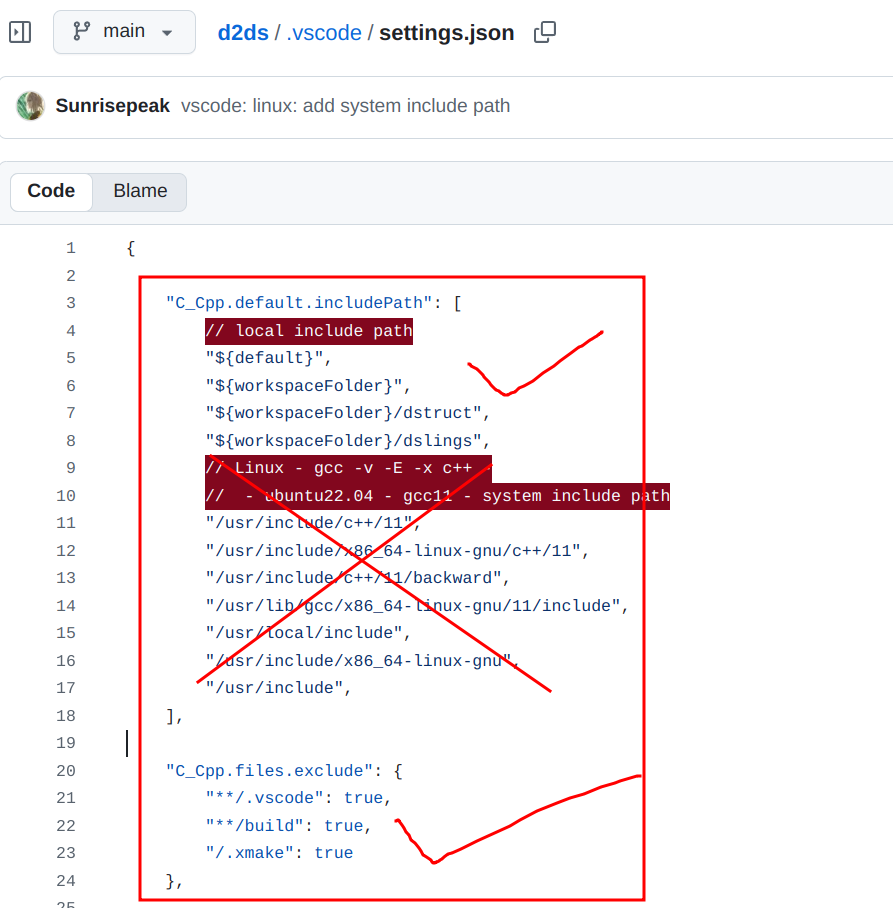Toggle the file tree side panel icon
893x908 pixels.
click(x=20, y=32)
